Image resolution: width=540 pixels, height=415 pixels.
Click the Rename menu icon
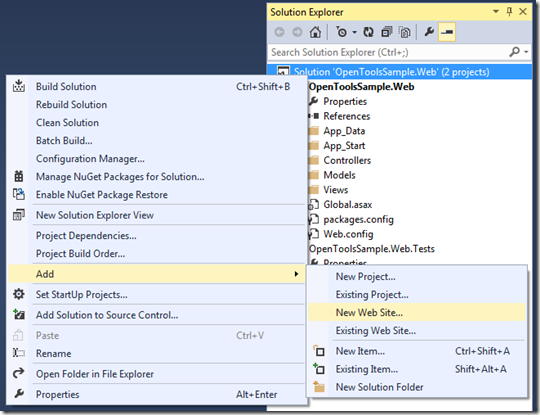(19, 353)
